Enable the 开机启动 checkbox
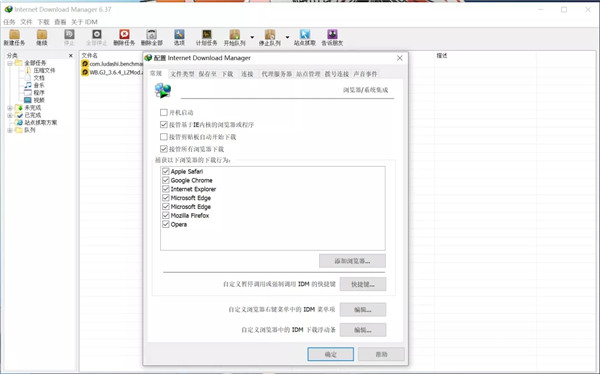Screen dimensions: 600x374 click(164, 112)
